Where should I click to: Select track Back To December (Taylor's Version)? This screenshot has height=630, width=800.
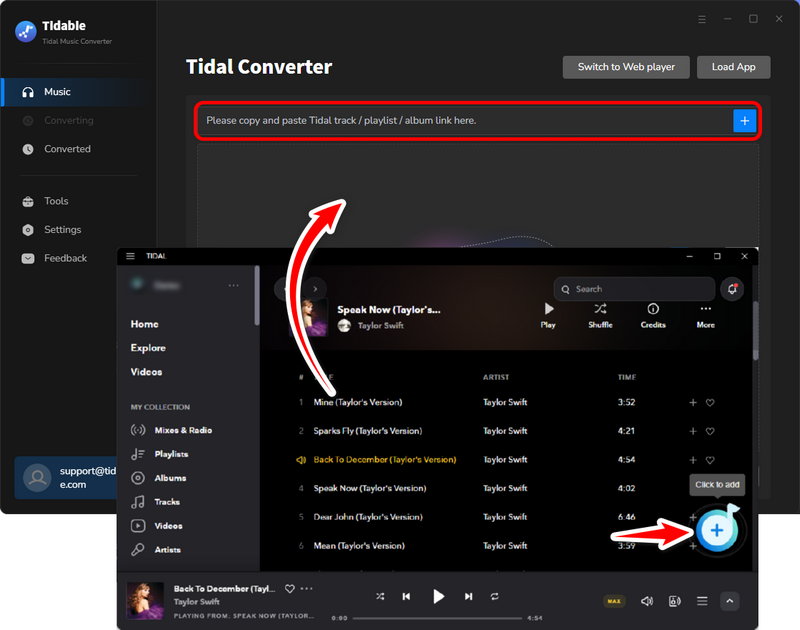(x=385, y=460)
